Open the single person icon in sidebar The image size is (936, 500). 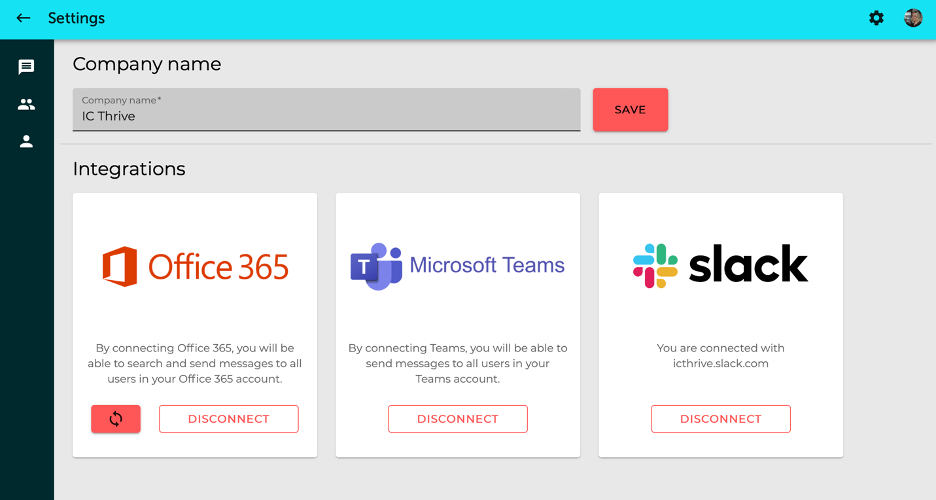click(26, 141)
